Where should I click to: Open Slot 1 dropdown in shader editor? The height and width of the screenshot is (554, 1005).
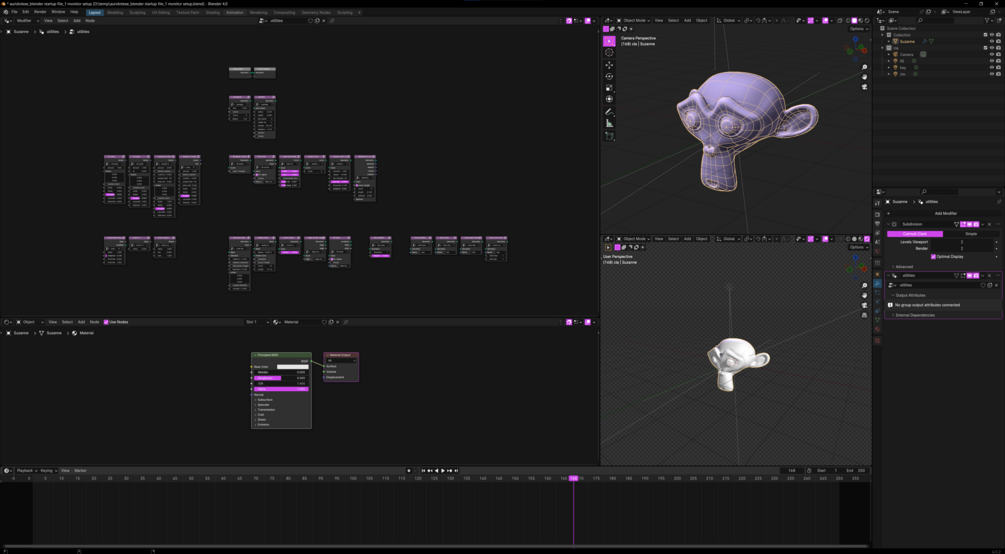257,322
